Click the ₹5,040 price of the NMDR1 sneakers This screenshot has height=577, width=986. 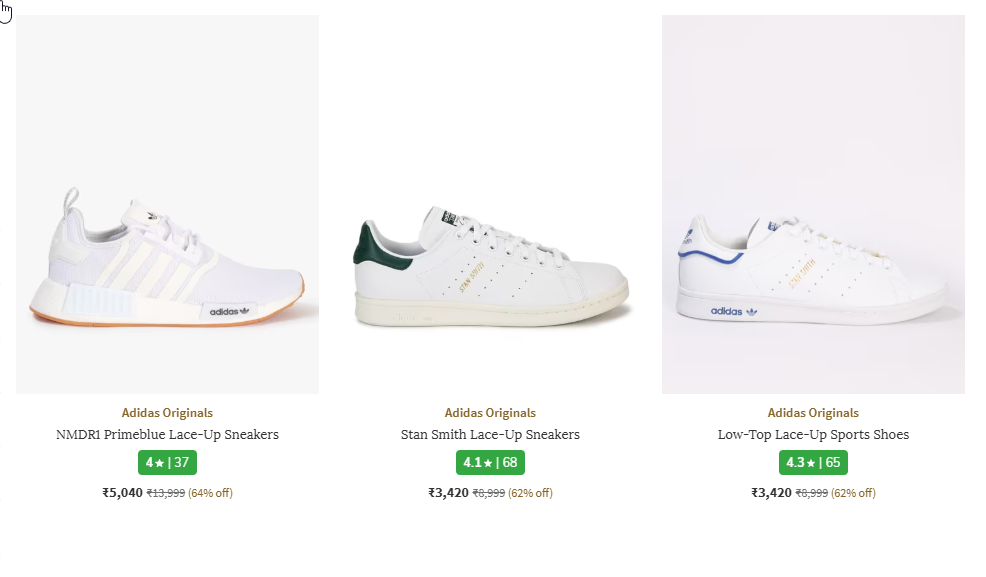122,493
